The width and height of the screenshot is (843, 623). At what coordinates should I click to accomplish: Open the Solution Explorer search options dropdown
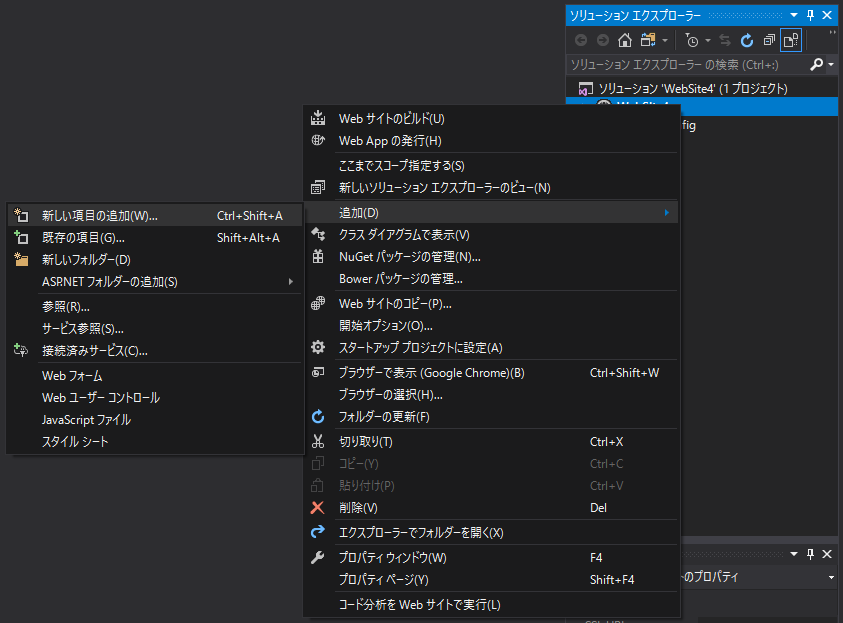831,64
